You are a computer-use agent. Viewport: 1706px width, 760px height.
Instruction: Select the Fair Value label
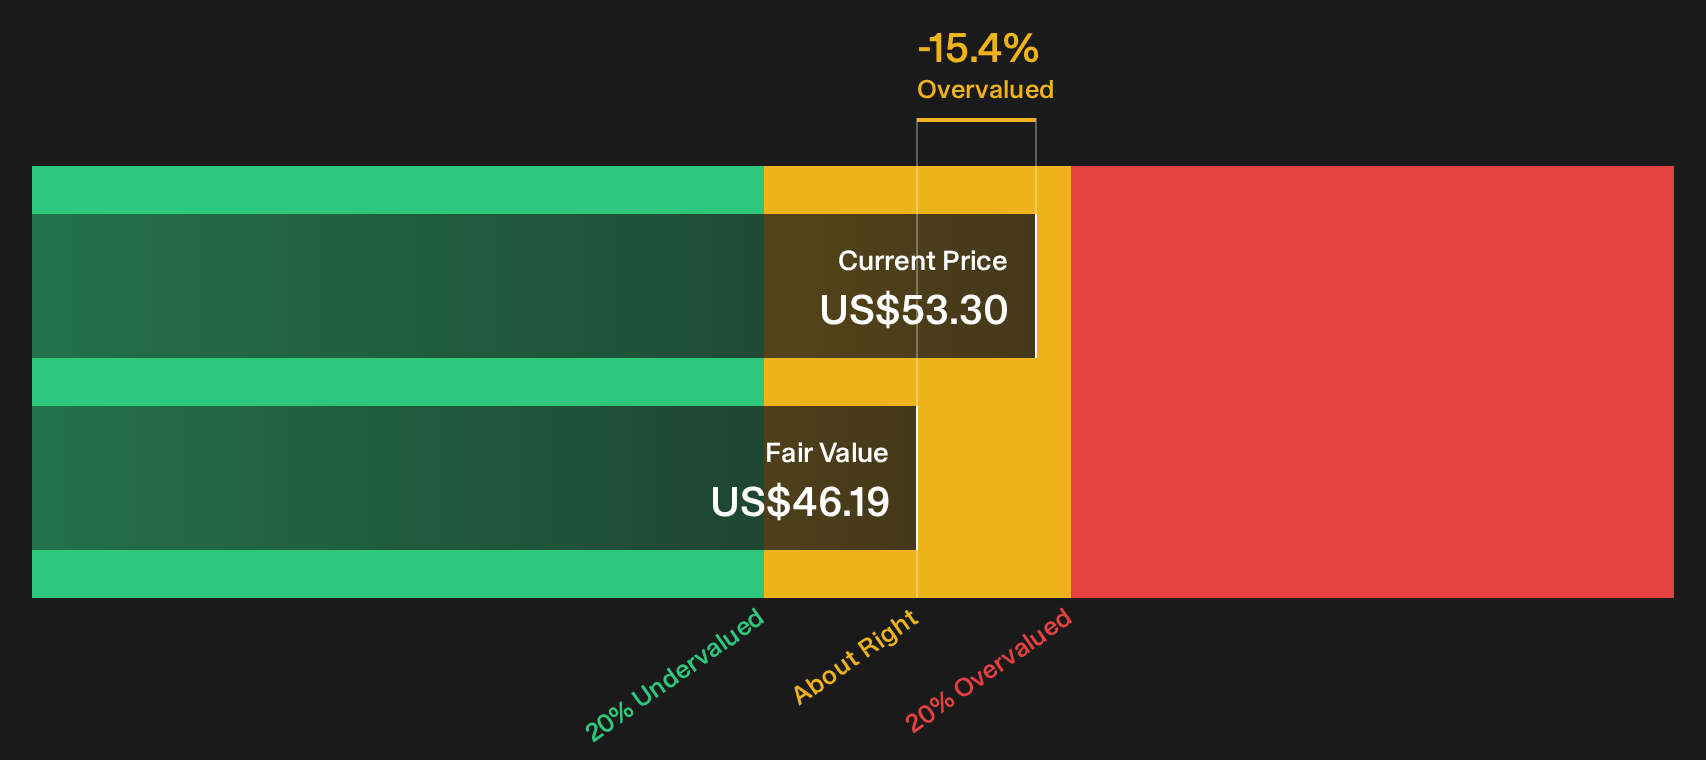[827, 453]
